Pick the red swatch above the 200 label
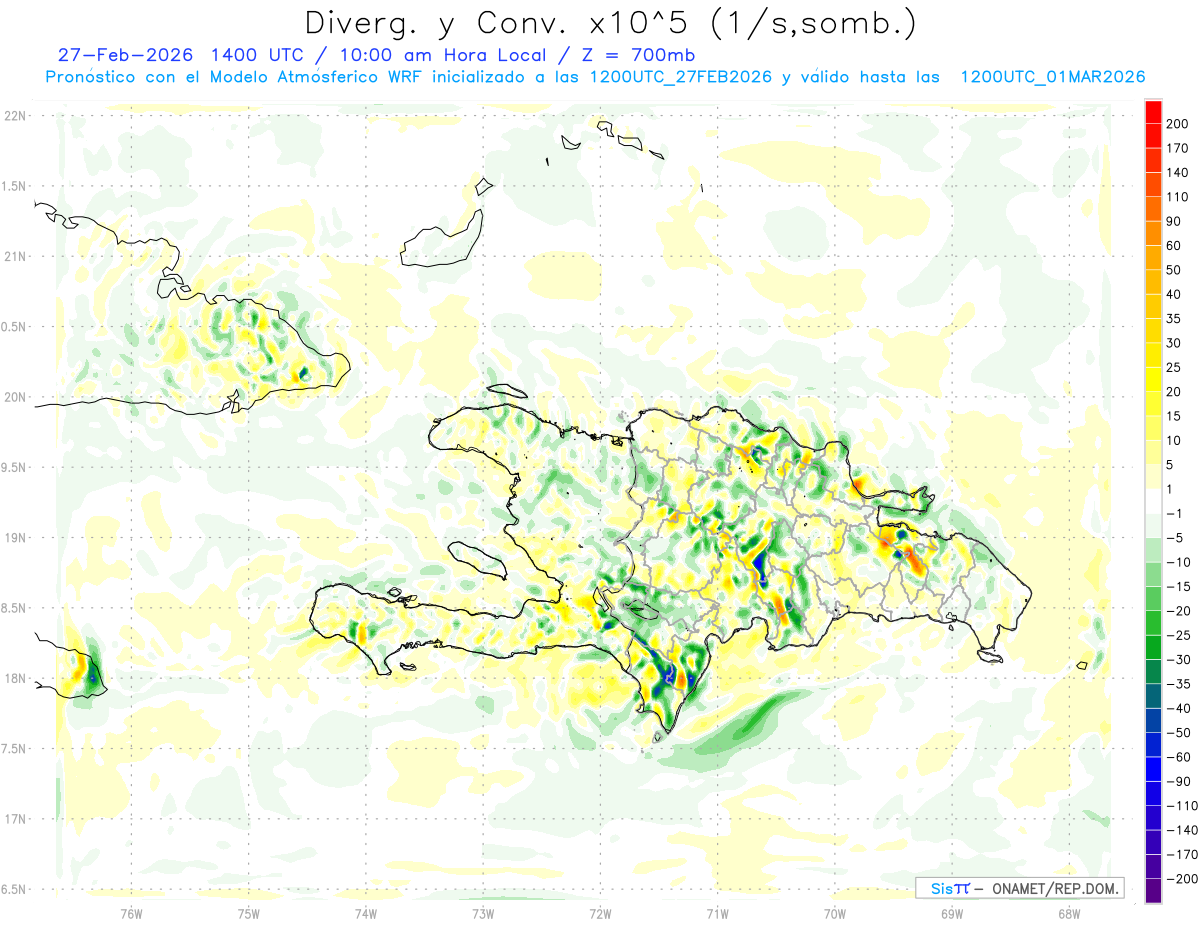Viewport: 1200px width, 927px height. point(1154,112)
